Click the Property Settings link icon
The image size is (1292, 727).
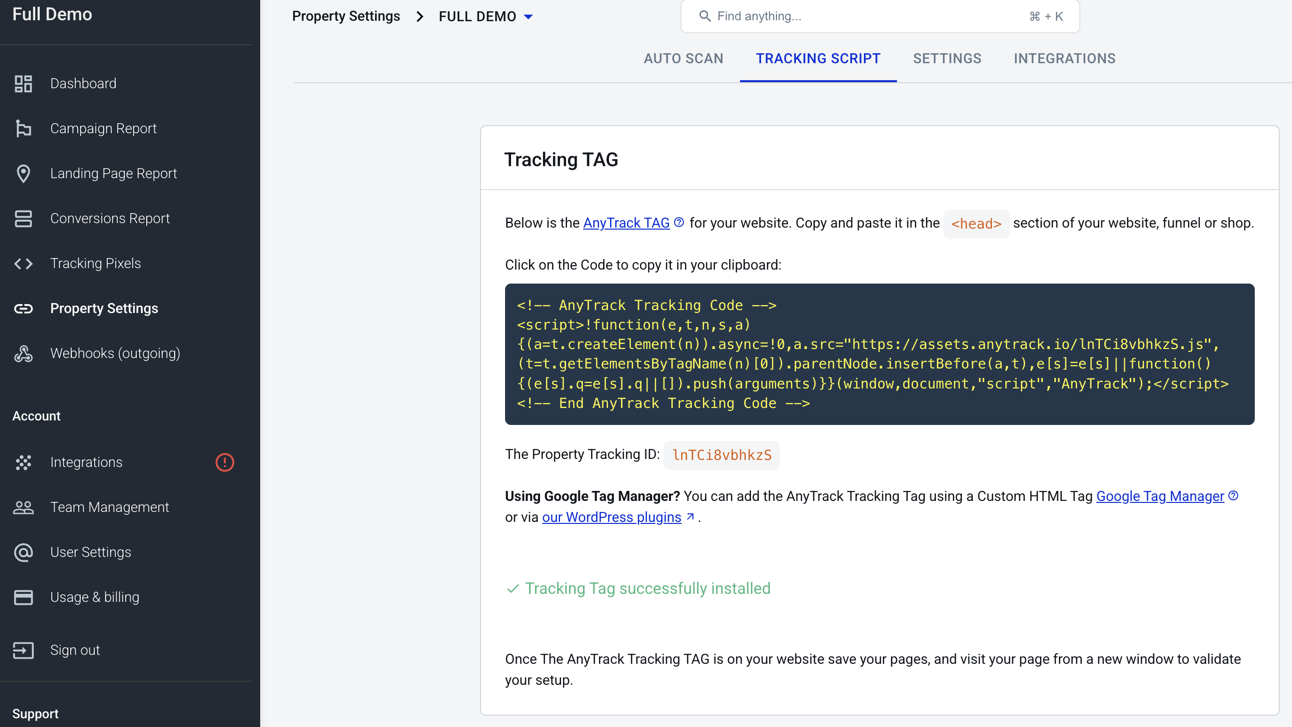click(23, 309)
